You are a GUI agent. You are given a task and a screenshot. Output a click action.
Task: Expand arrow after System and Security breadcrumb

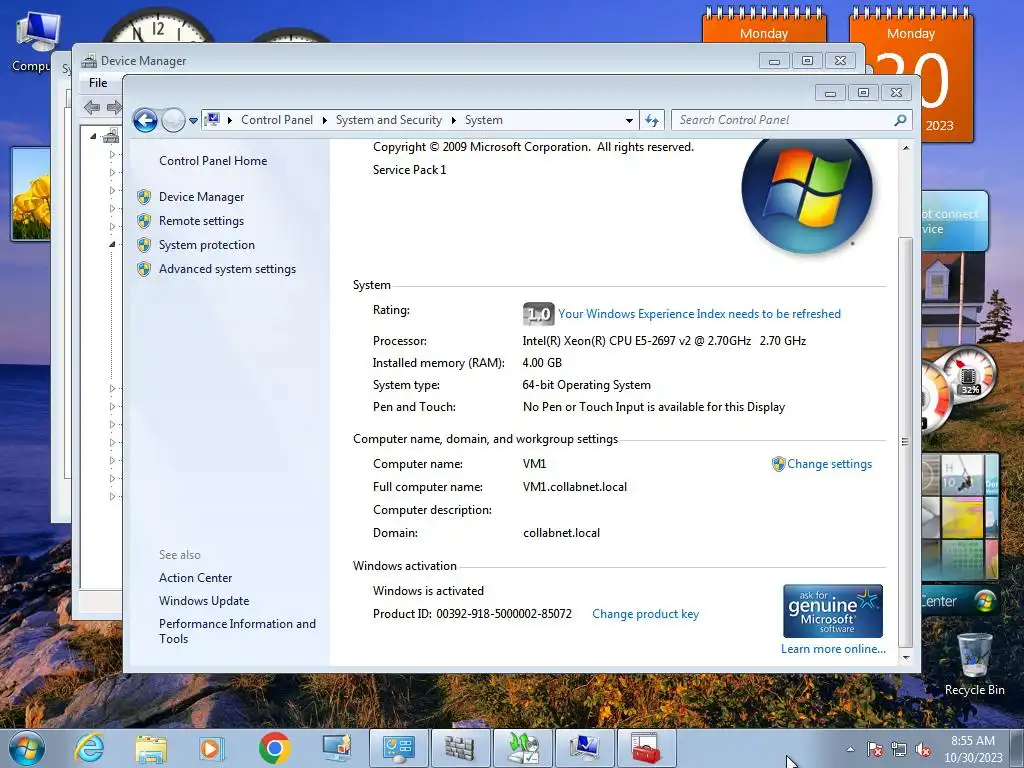(454, 120)
